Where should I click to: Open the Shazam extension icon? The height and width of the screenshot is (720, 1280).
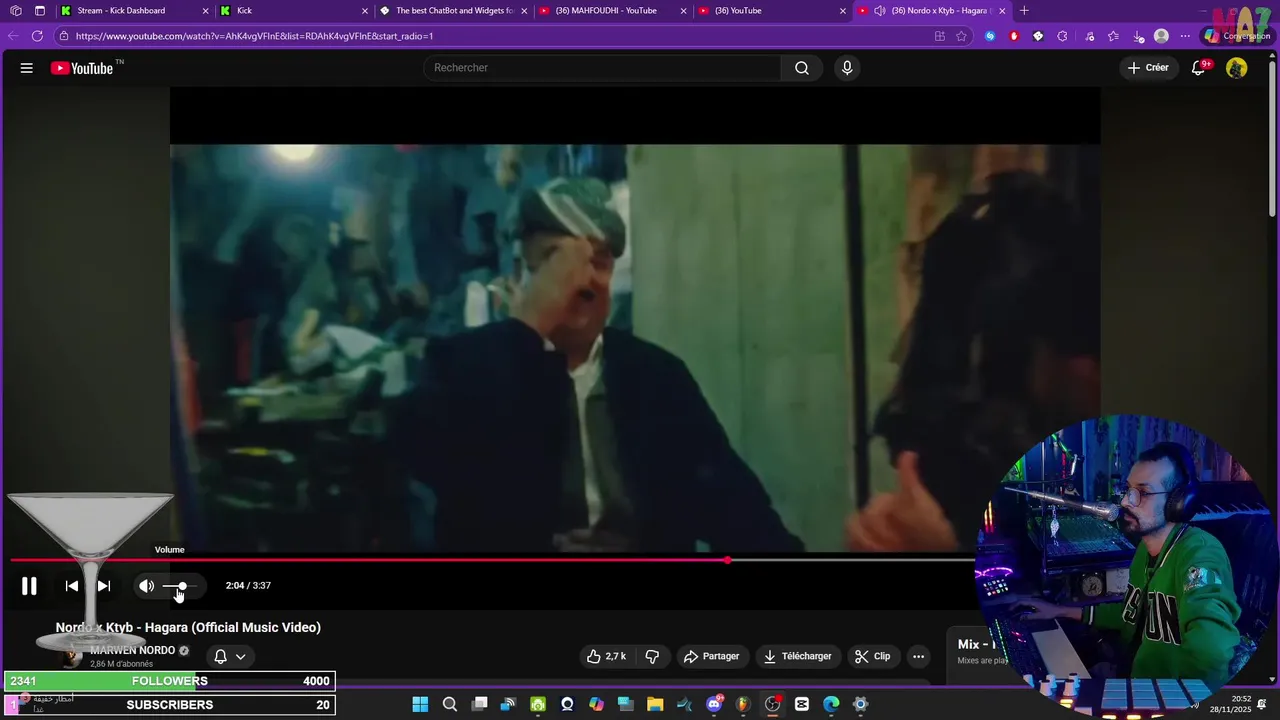[x=990, y=36]
